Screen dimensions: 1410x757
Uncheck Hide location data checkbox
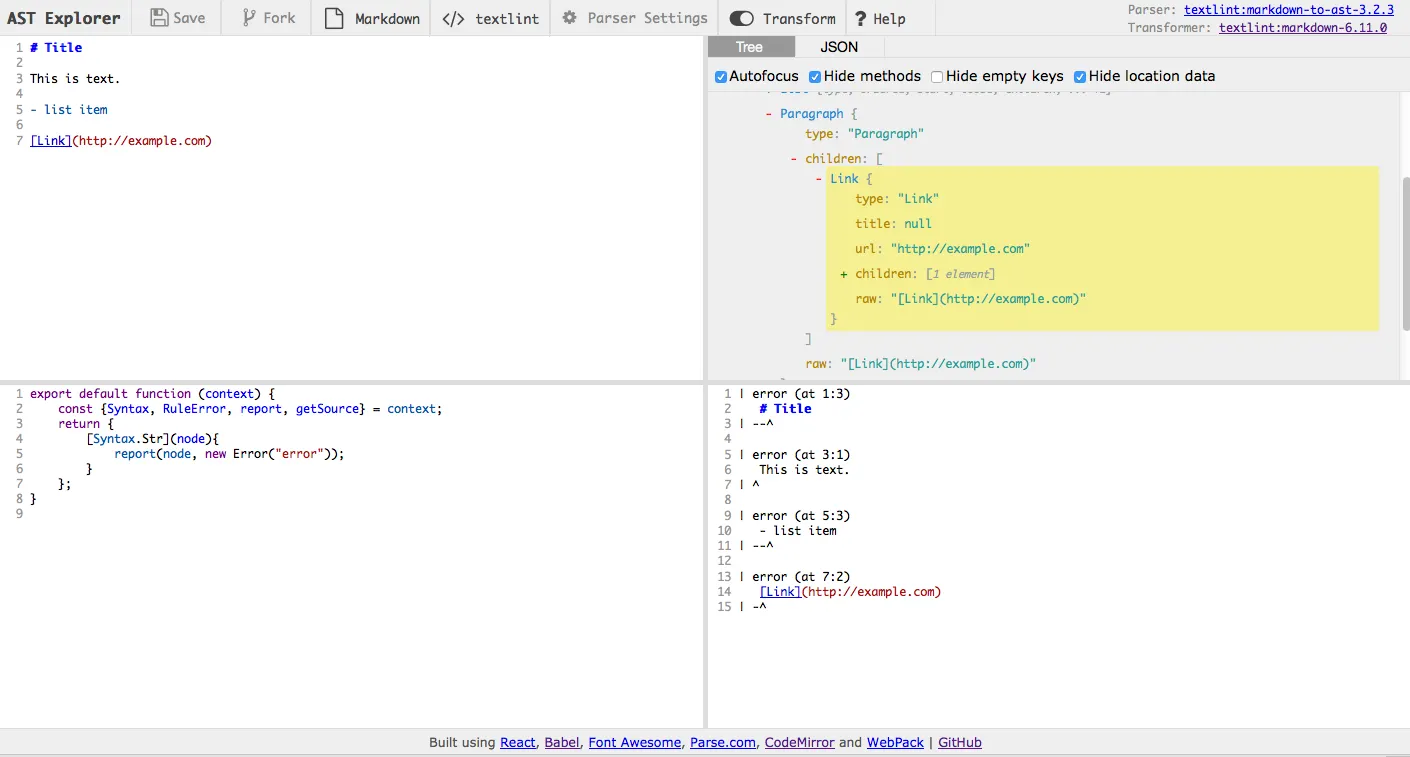point(1080,77)
